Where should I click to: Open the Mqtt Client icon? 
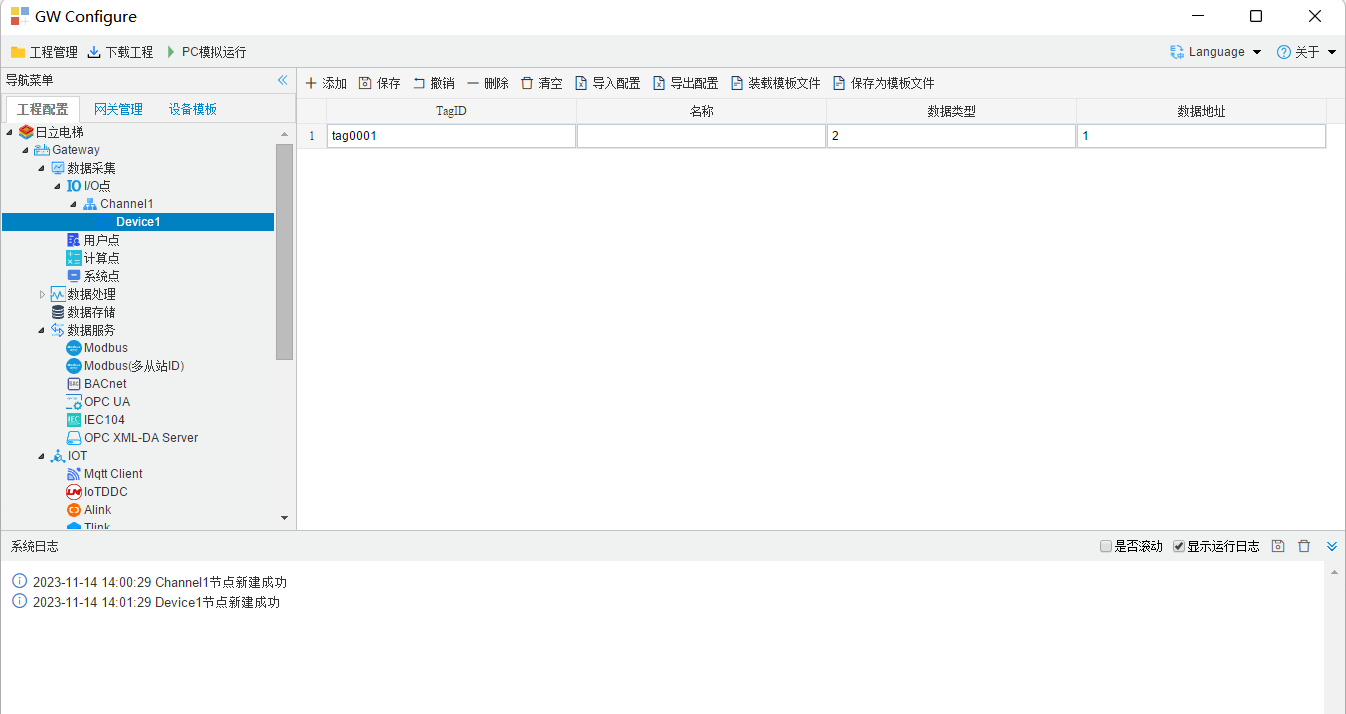74,474
